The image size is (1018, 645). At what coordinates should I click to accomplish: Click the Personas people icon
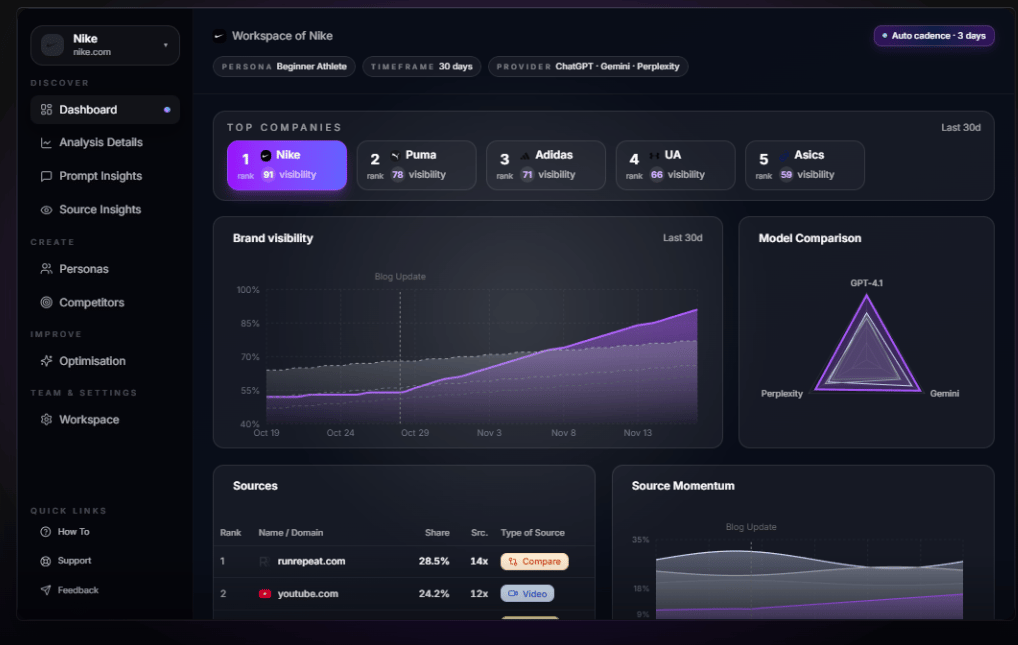46,269
